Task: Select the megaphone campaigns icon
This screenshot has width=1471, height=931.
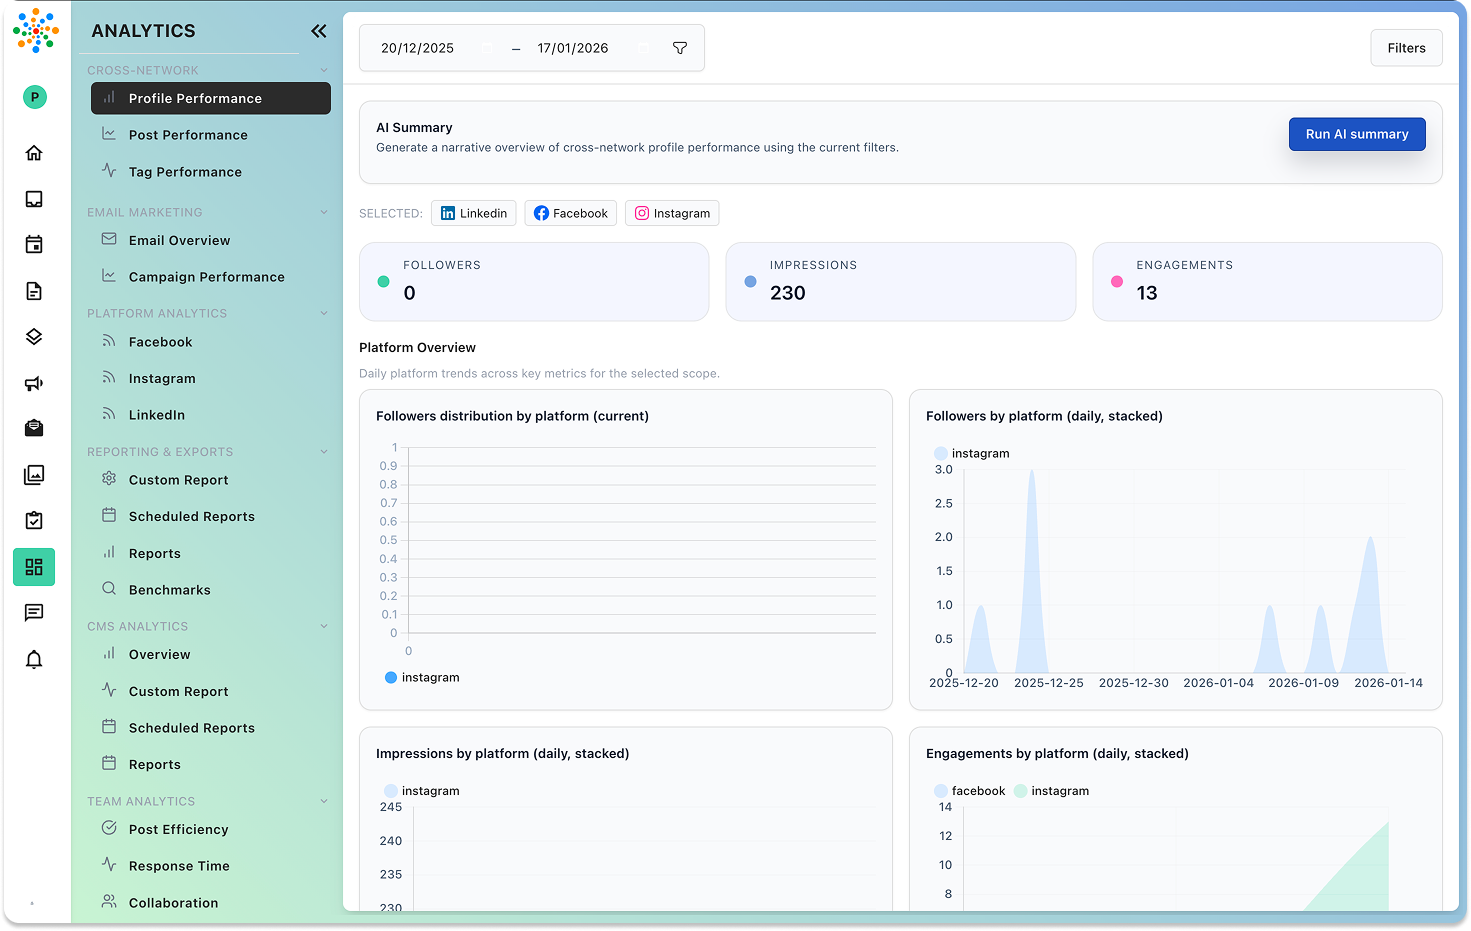Action: [x=34, y=383]
